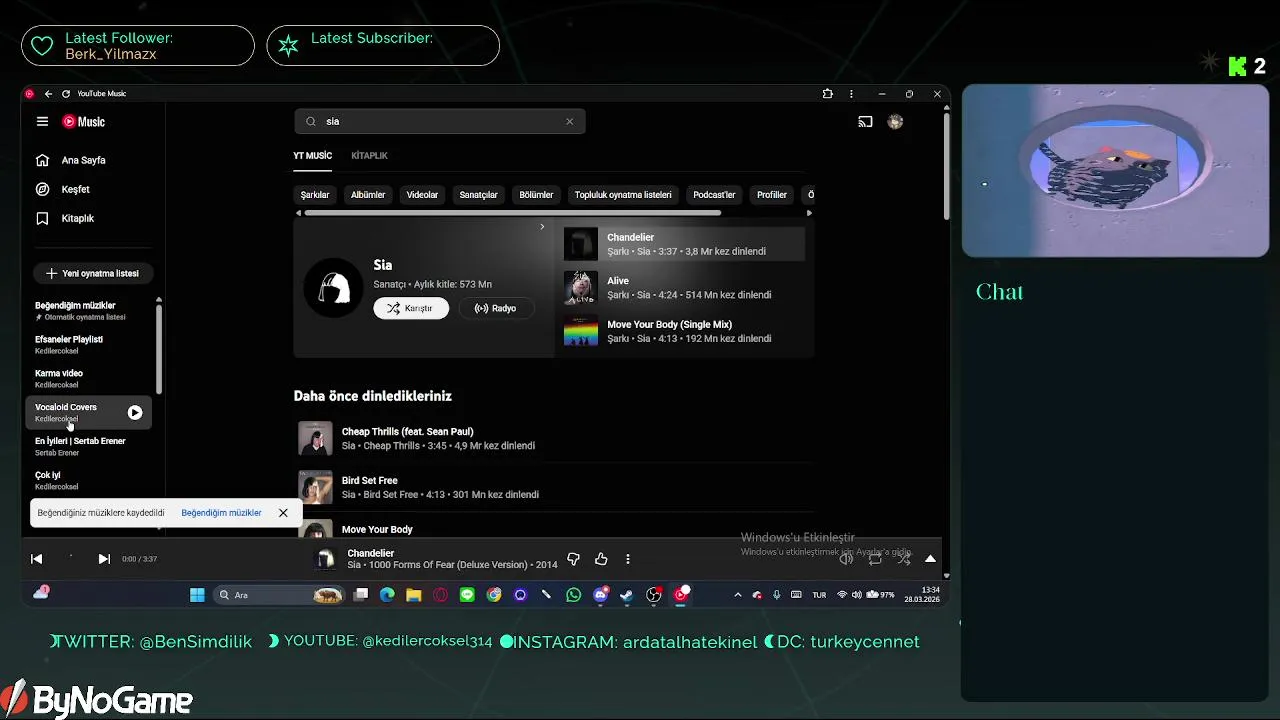Open the hamburger menu in YouTube Music
1280x720 pixels.
coord(42,121)
